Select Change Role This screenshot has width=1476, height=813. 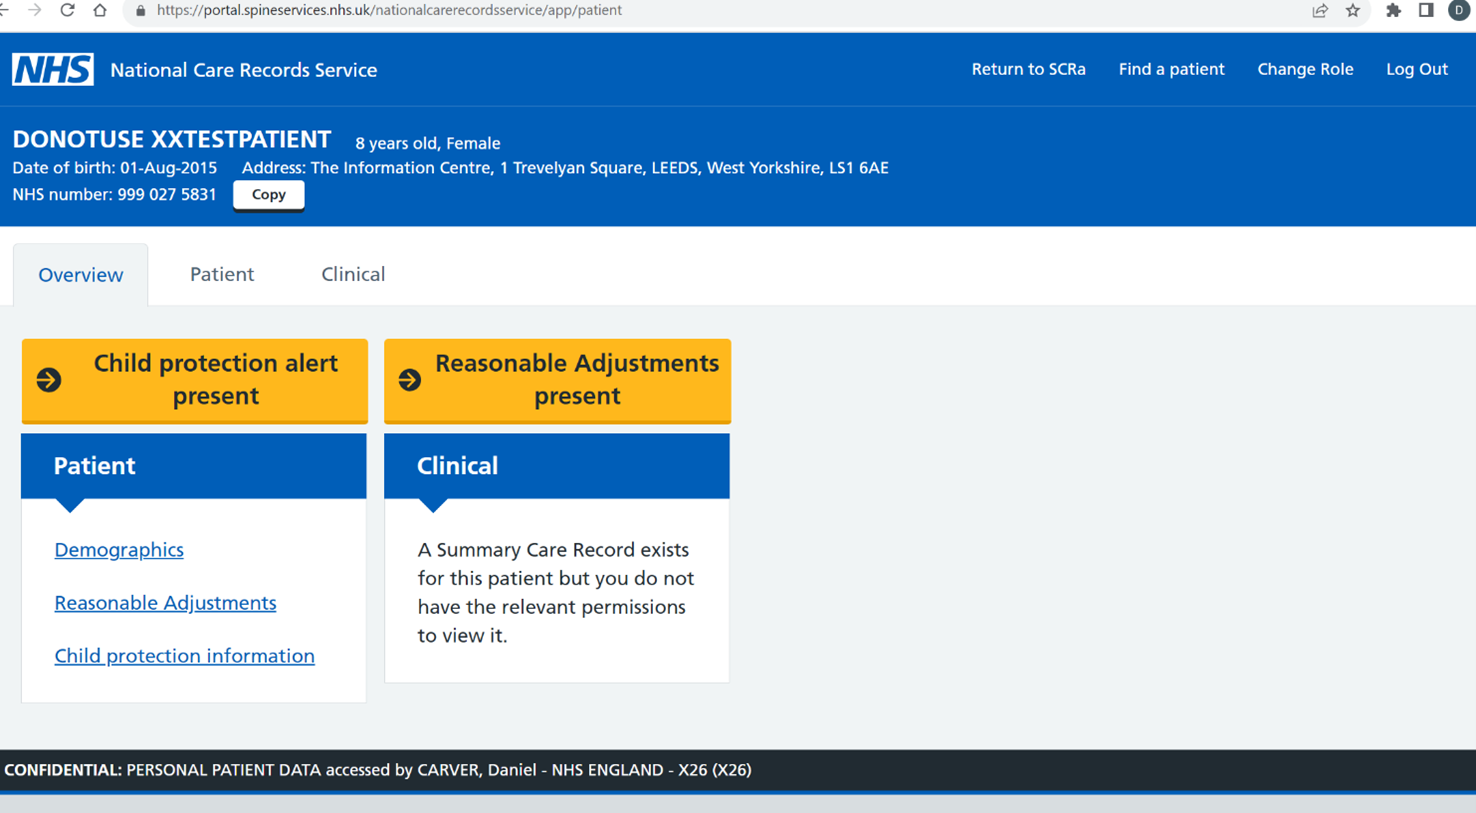pos(1305,69)
